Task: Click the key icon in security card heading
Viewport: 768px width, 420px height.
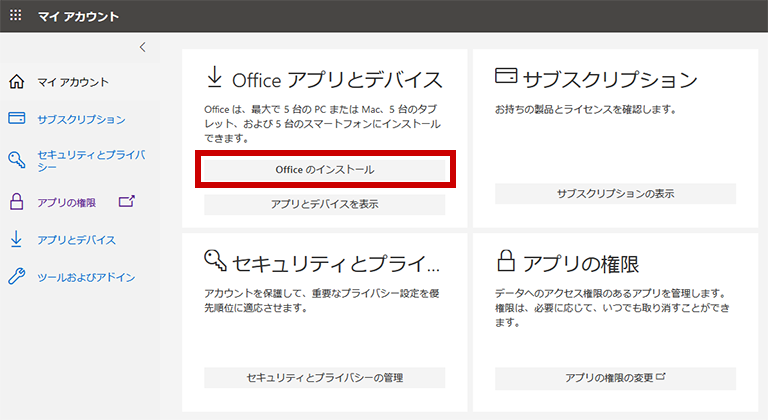Action: pyautogui.click(x=216, y=260)
